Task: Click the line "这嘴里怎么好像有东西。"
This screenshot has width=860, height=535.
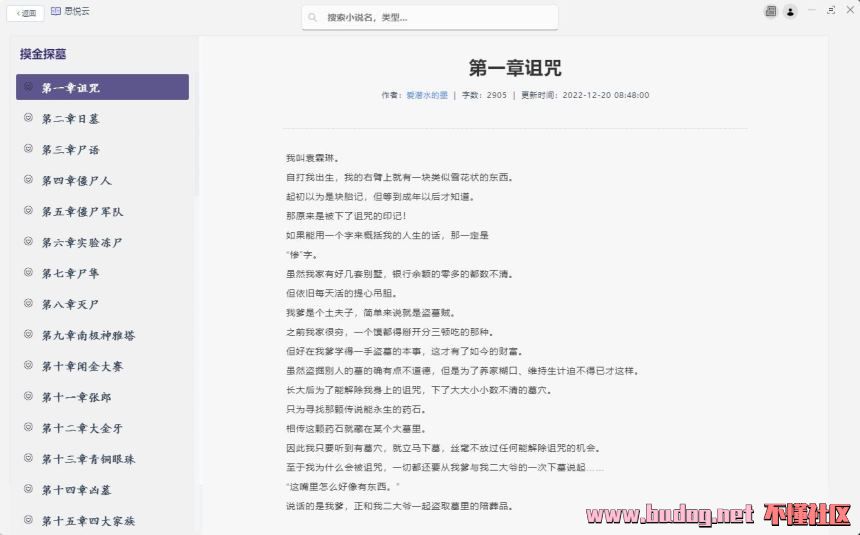Action: (343, 487)
